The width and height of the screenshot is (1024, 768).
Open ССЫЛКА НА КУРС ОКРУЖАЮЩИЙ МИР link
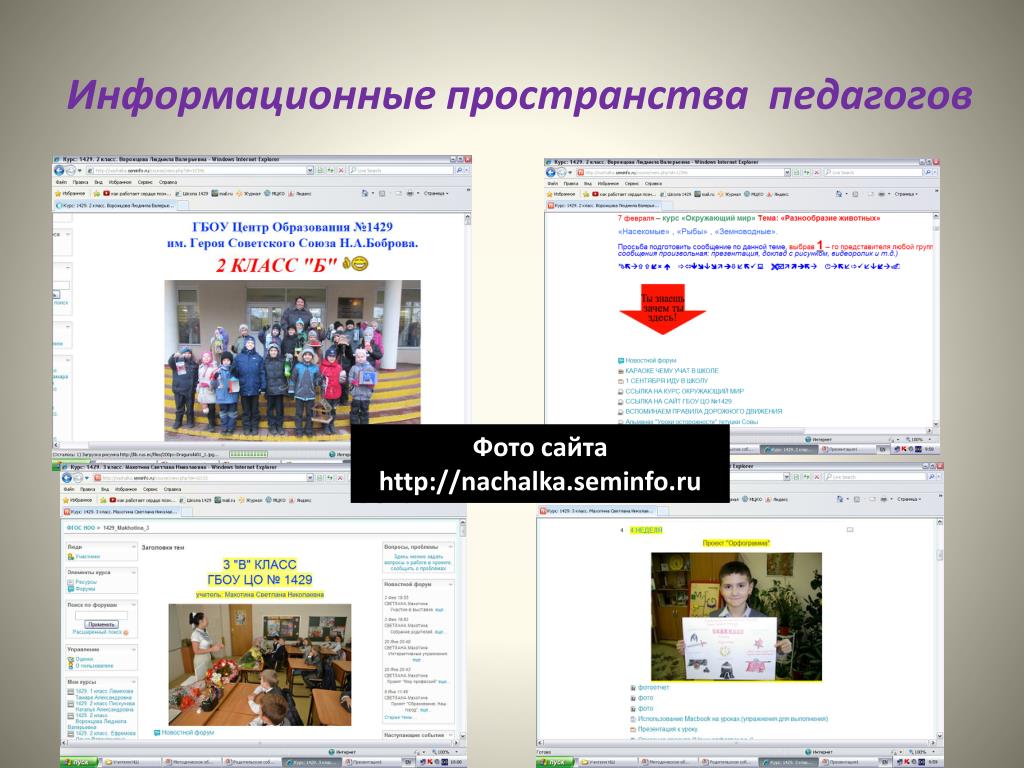click(x=684, y=391)
